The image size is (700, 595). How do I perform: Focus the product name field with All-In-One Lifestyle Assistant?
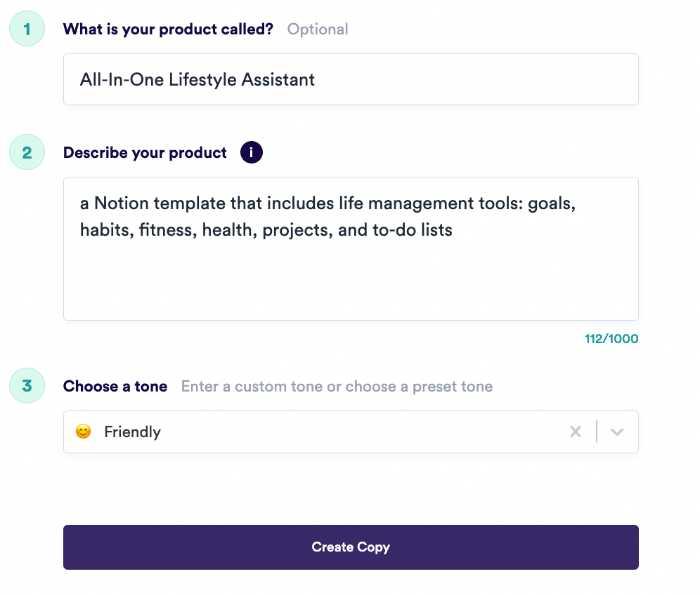350,79
